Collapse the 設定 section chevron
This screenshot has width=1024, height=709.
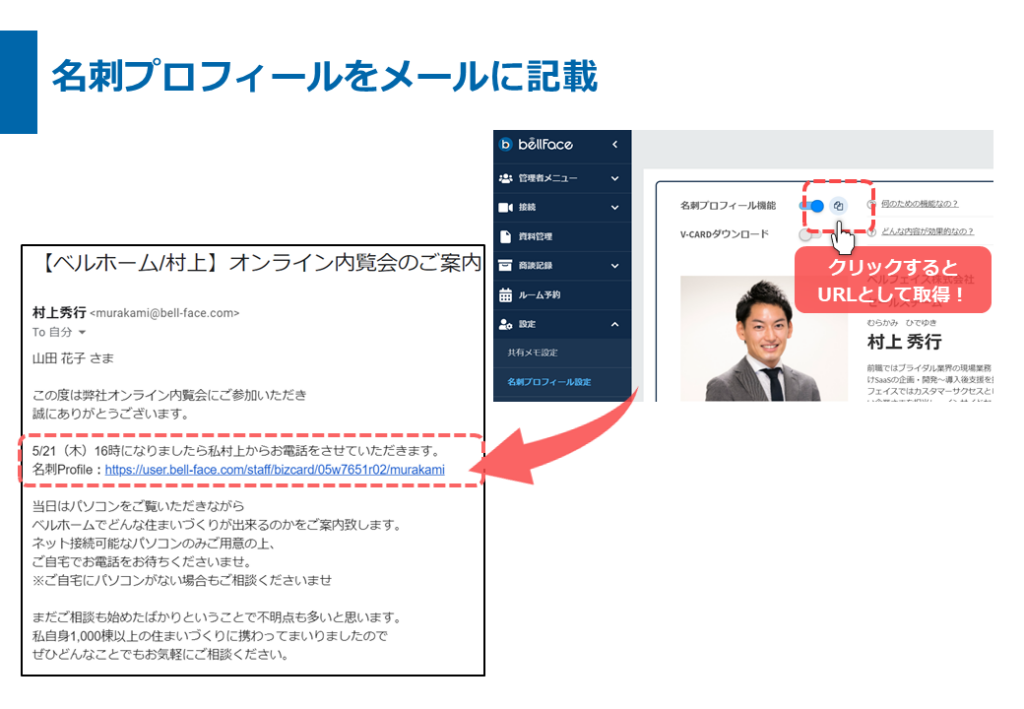point(615,324)
